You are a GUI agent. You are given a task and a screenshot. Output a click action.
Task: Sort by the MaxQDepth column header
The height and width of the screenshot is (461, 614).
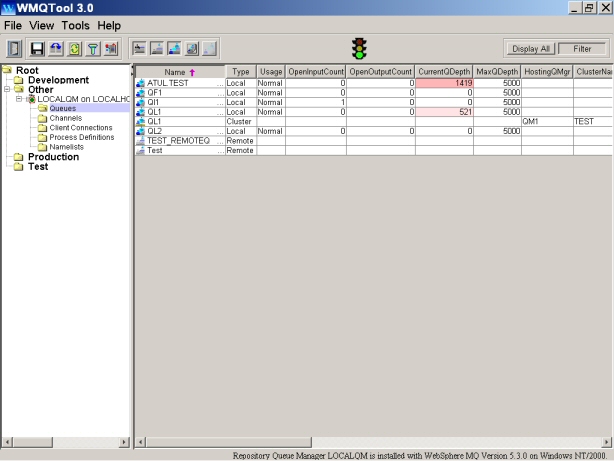(x=497, y=72)
